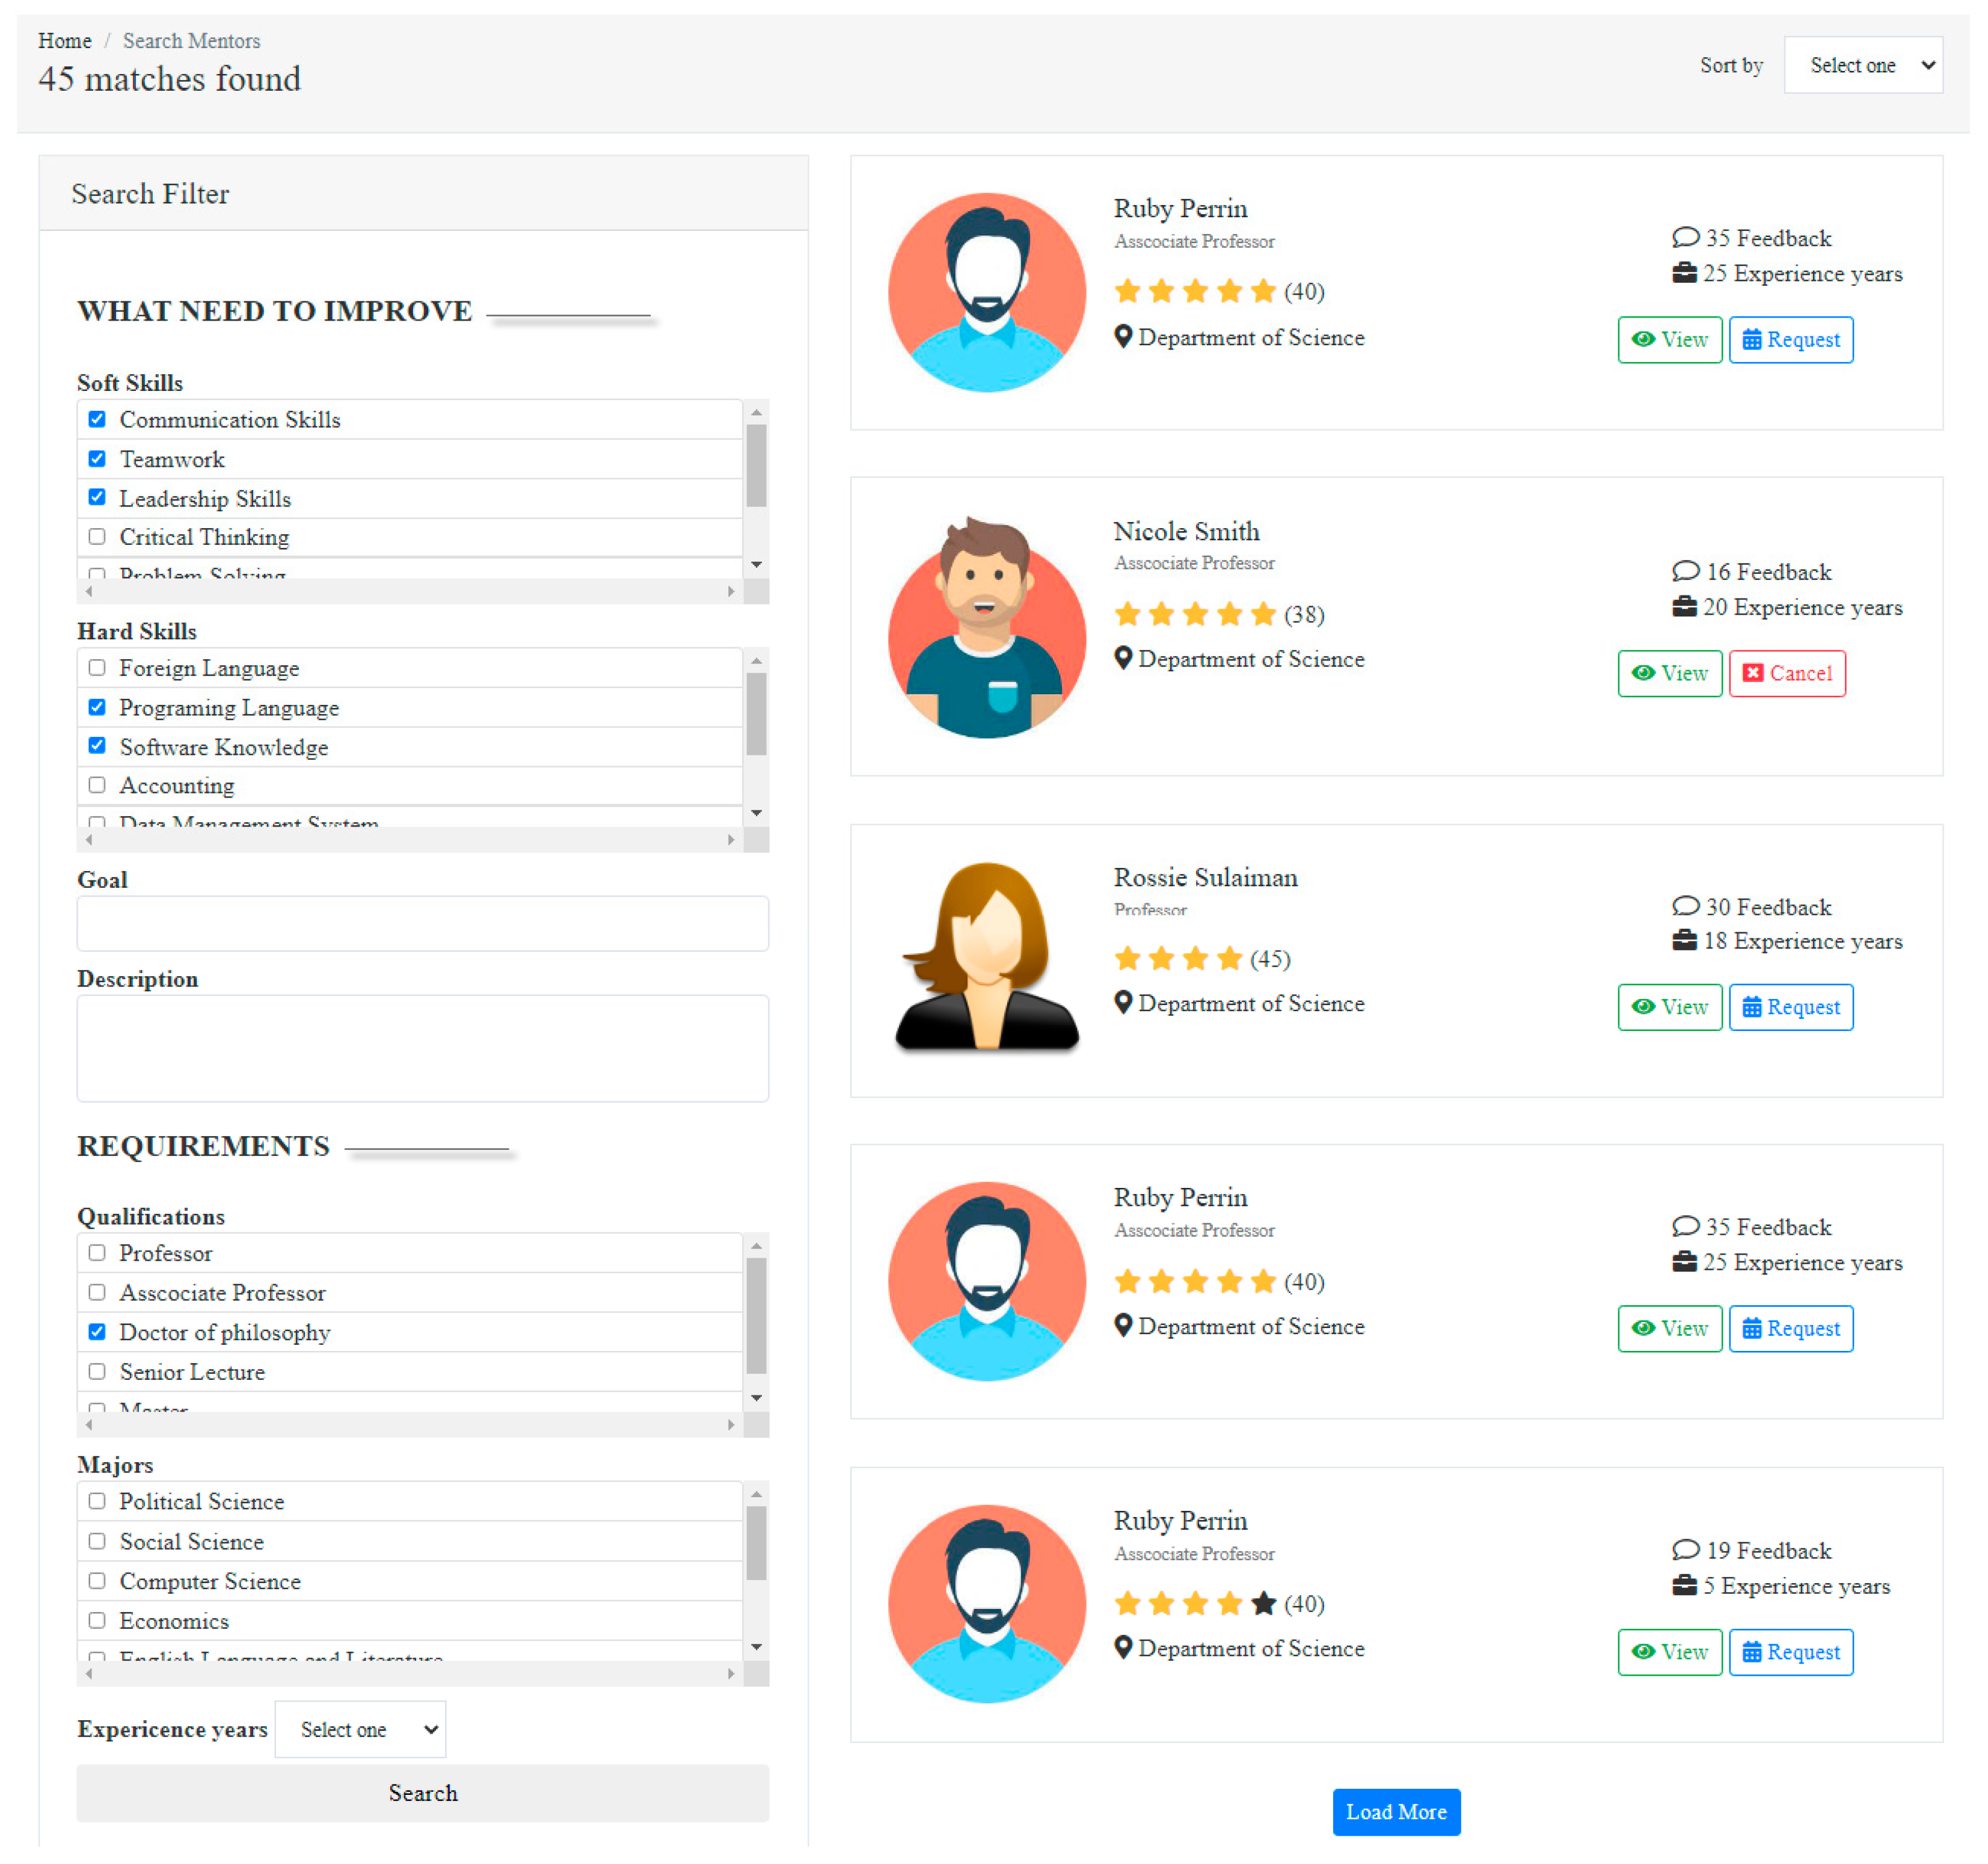Image resolution: width=1988 pixels, height=1864 pixels.
Task: Tick the Computer Science major checkbox
Action: click(x=97, y=1581)
